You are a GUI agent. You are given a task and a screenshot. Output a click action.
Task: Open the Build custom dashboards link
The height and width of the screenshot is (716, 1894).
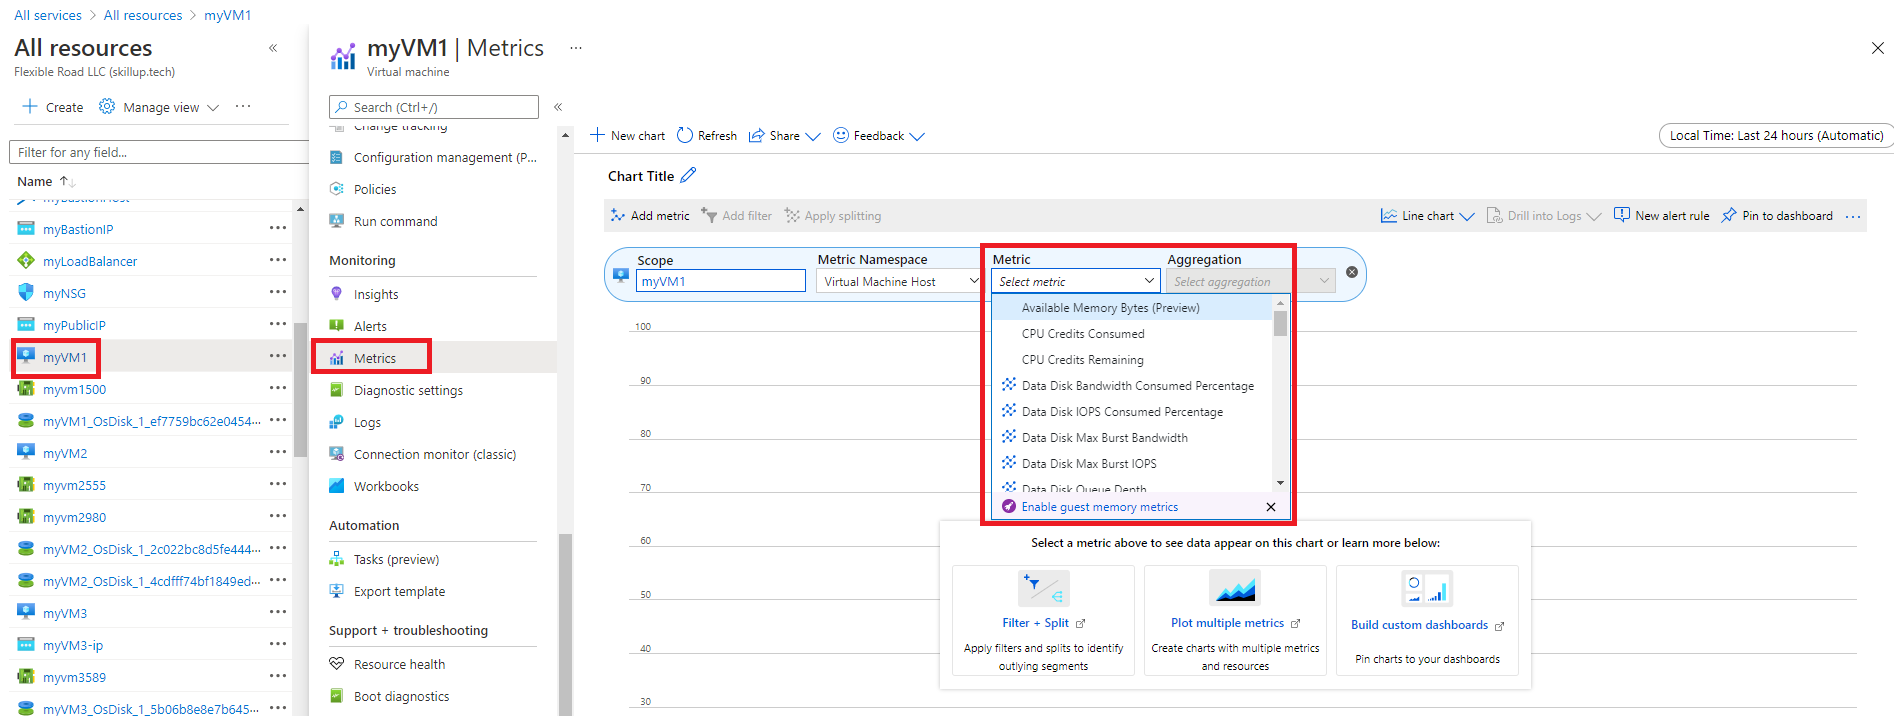pyautogui.click(x=1419, y=625)
